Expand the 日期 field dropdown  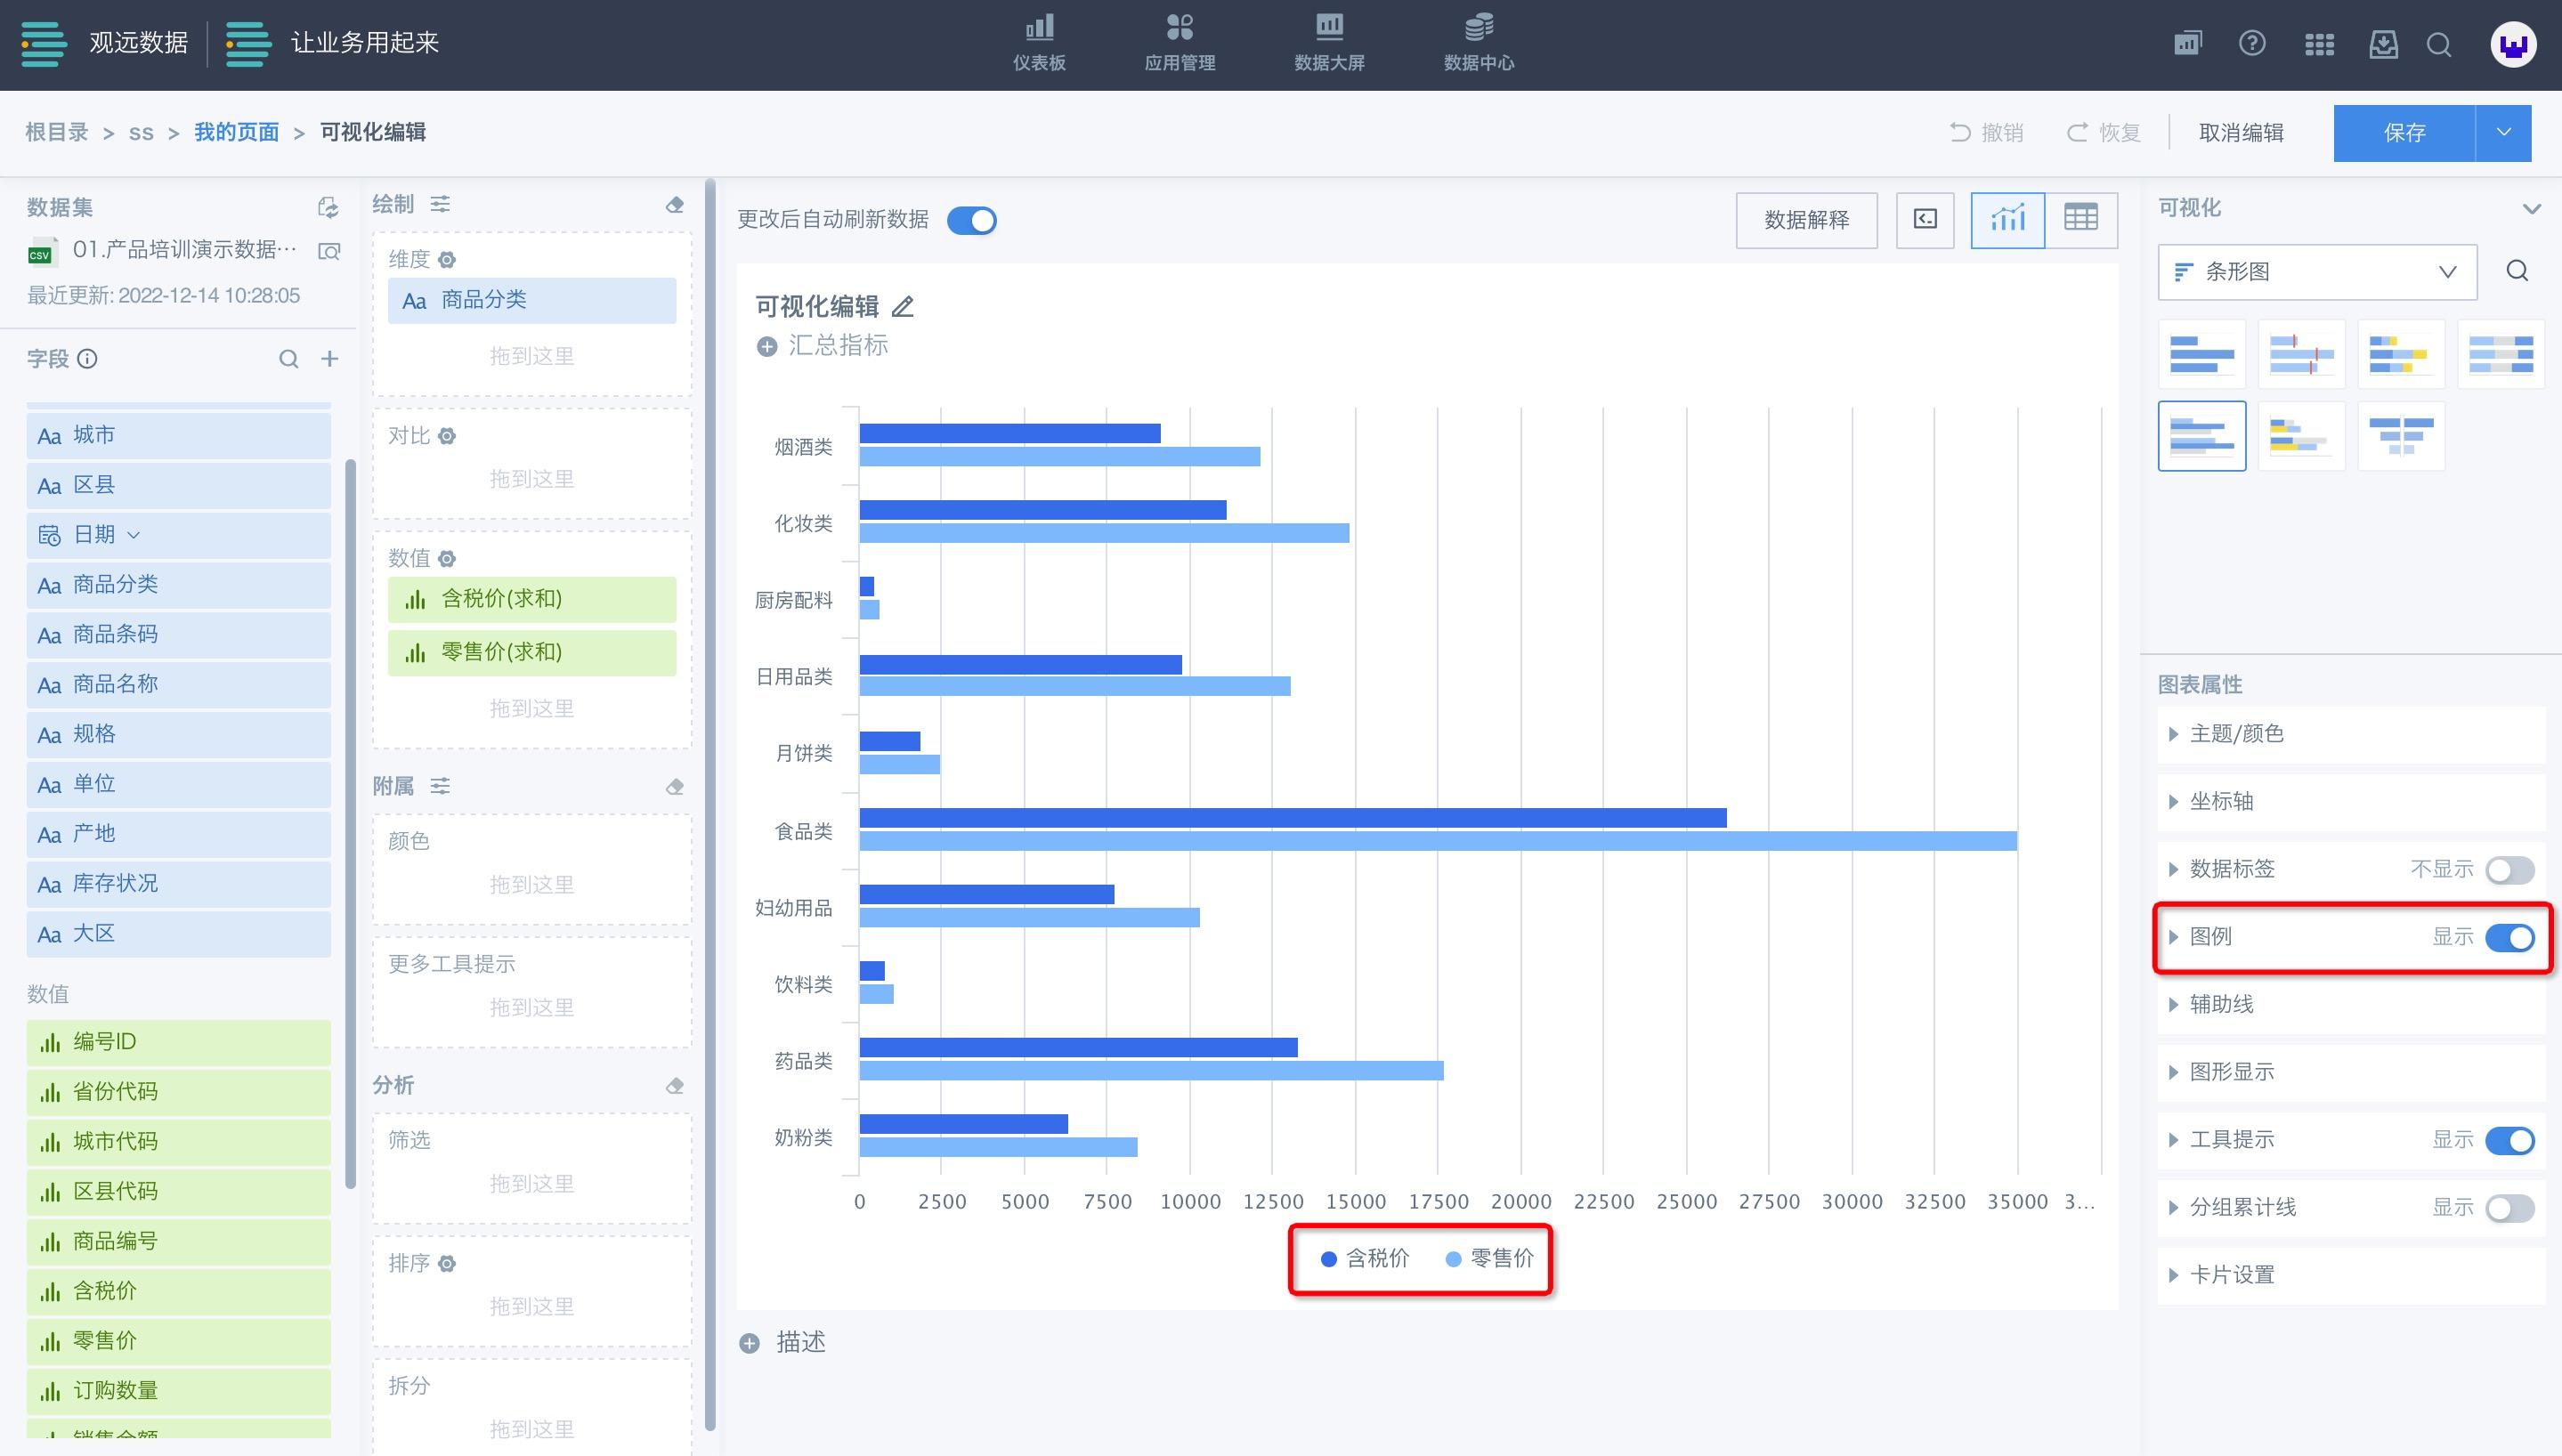click(133, 536)
